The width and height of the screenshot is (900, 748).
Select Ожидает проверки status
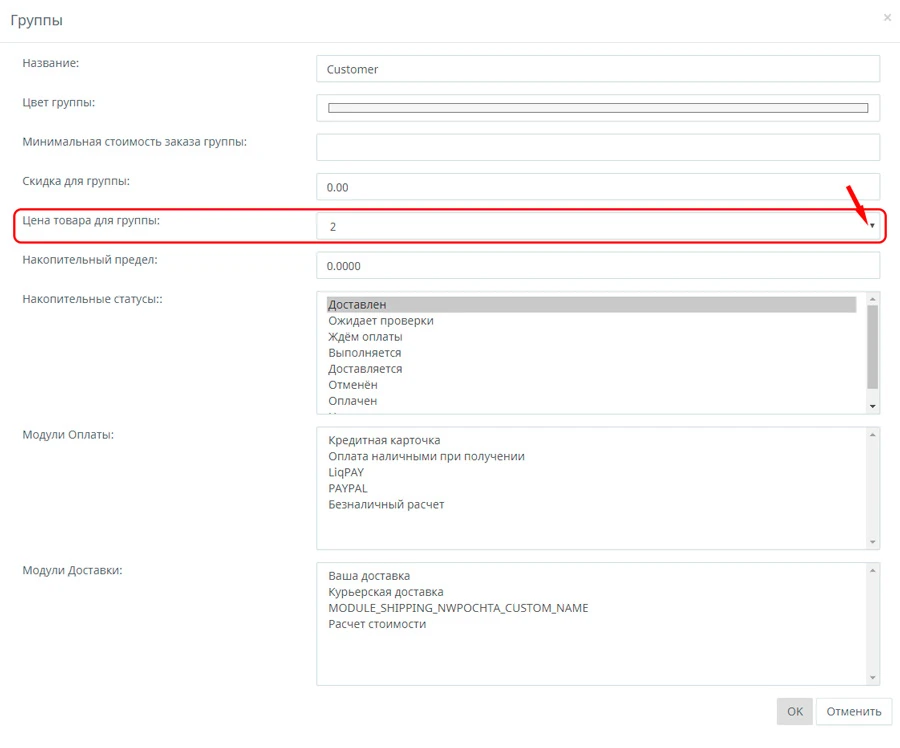[x=380, y=321]
